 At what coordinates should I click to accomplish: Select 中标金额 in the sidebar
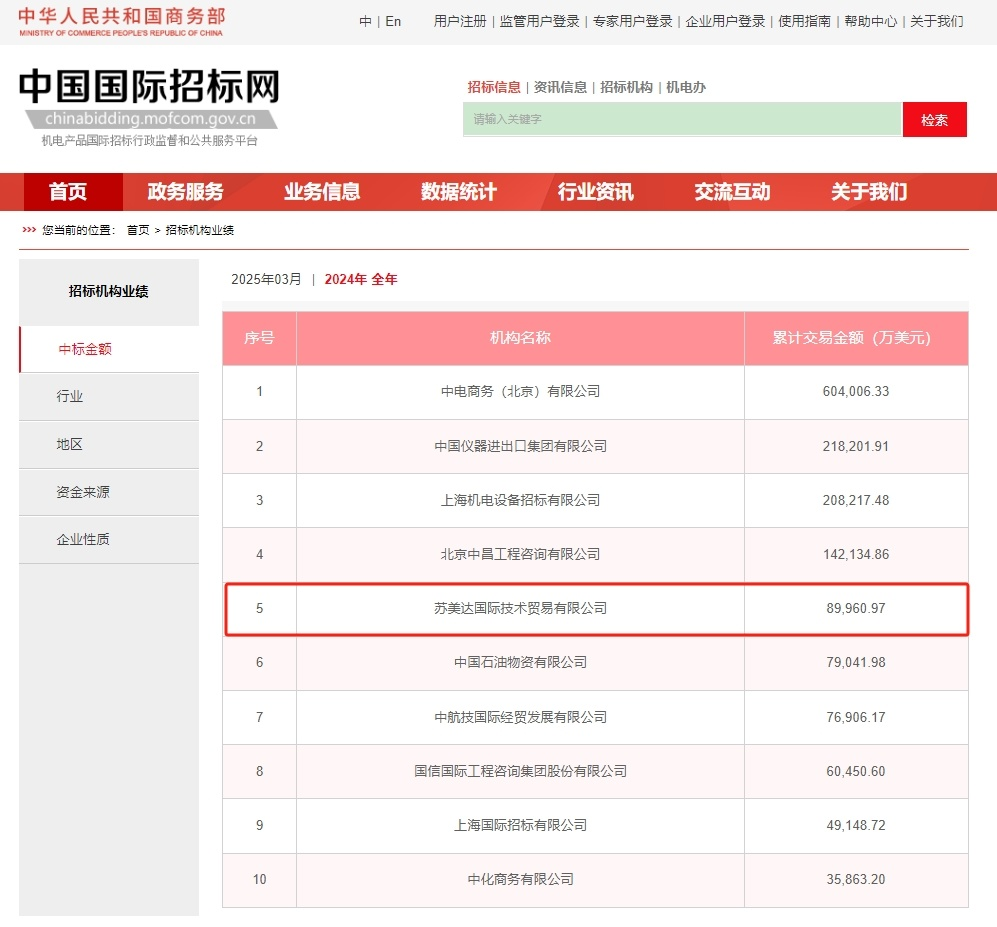(x=109, y=349)
